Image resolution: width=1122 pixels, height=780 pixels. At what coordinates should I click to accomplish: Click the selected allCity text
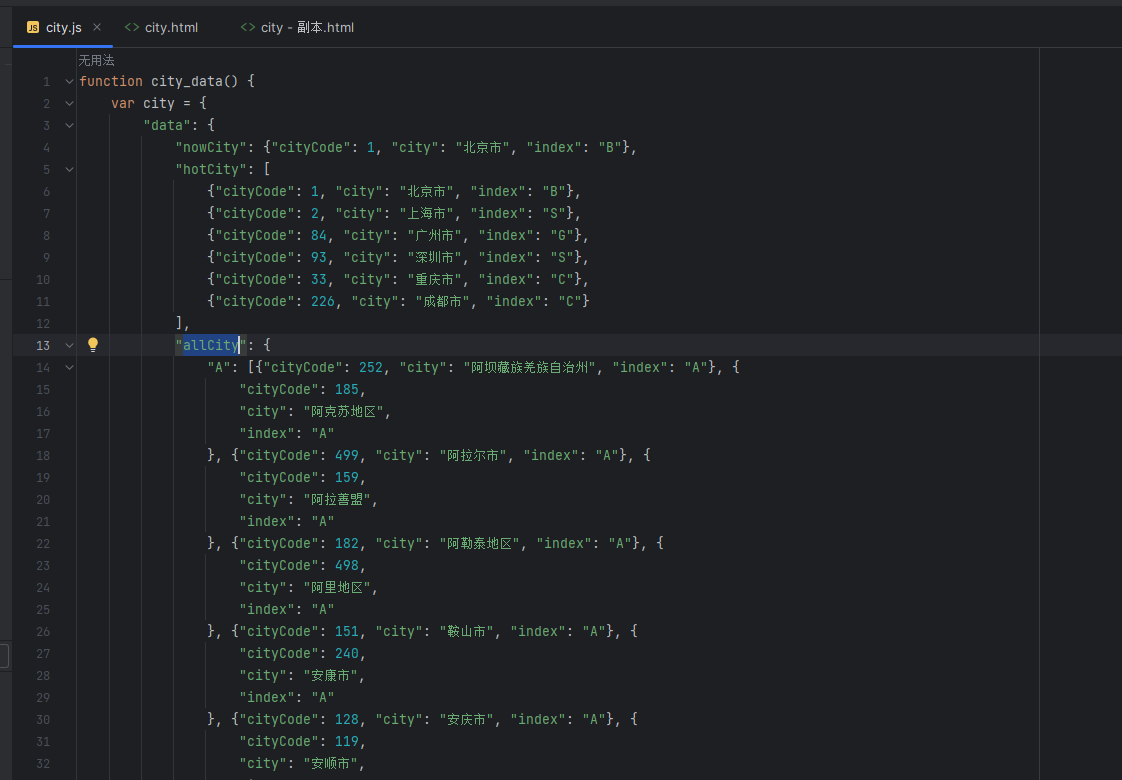(211, 346)
